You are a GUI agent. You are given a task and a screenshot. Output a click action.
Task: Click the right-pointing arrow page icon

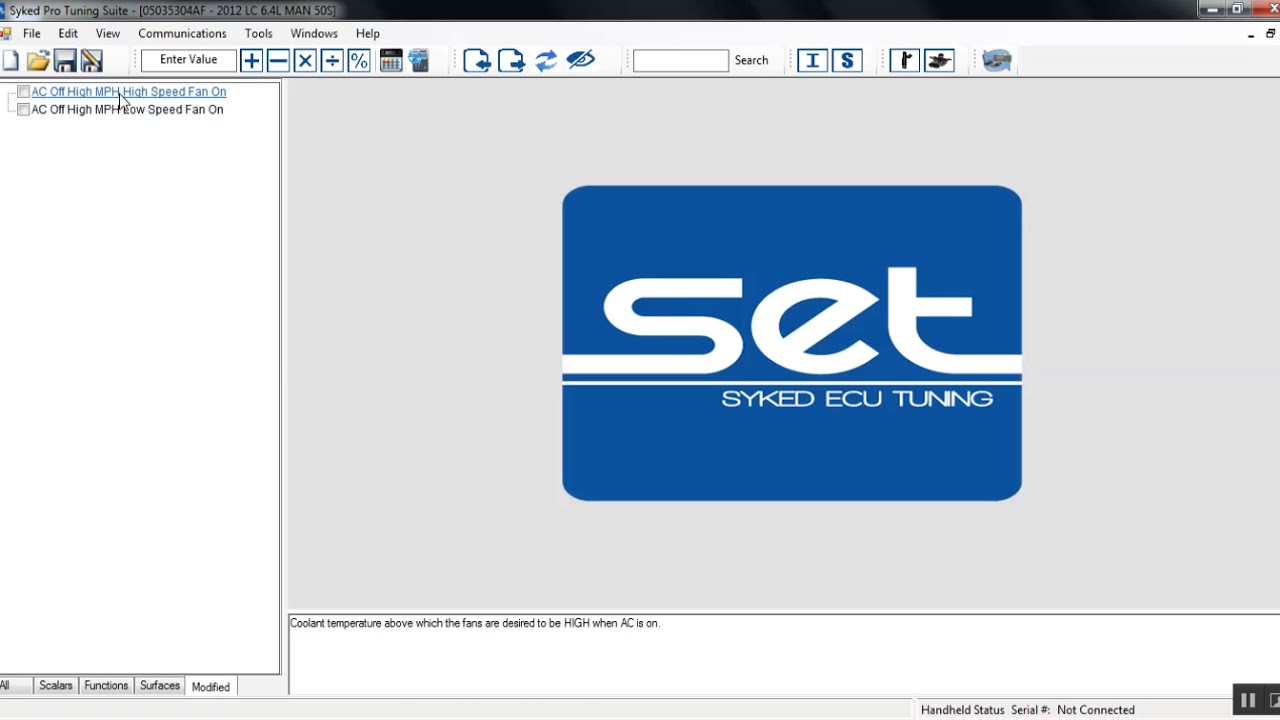point(511,61)
